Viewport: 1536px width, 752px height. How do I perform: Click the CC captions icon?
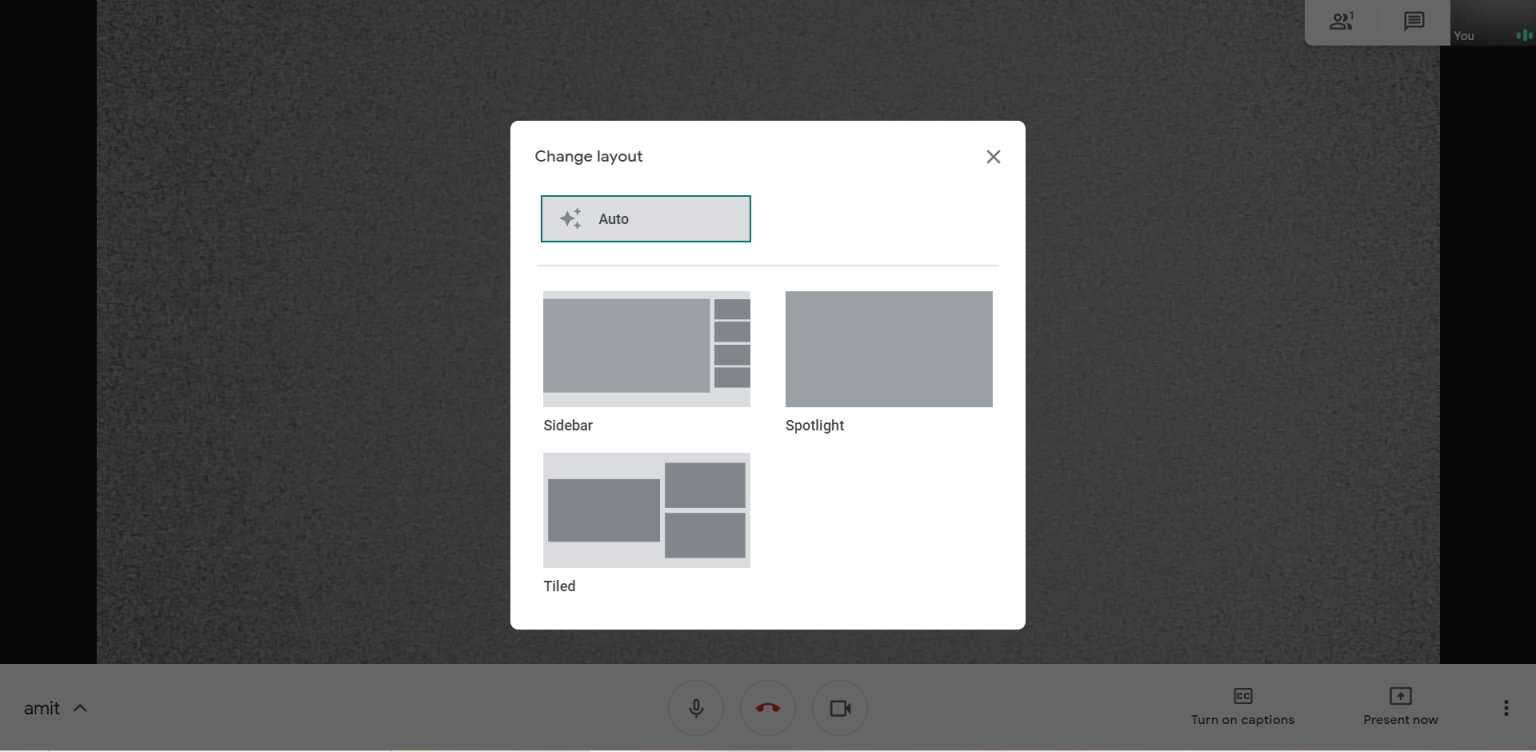point(1242,696)
